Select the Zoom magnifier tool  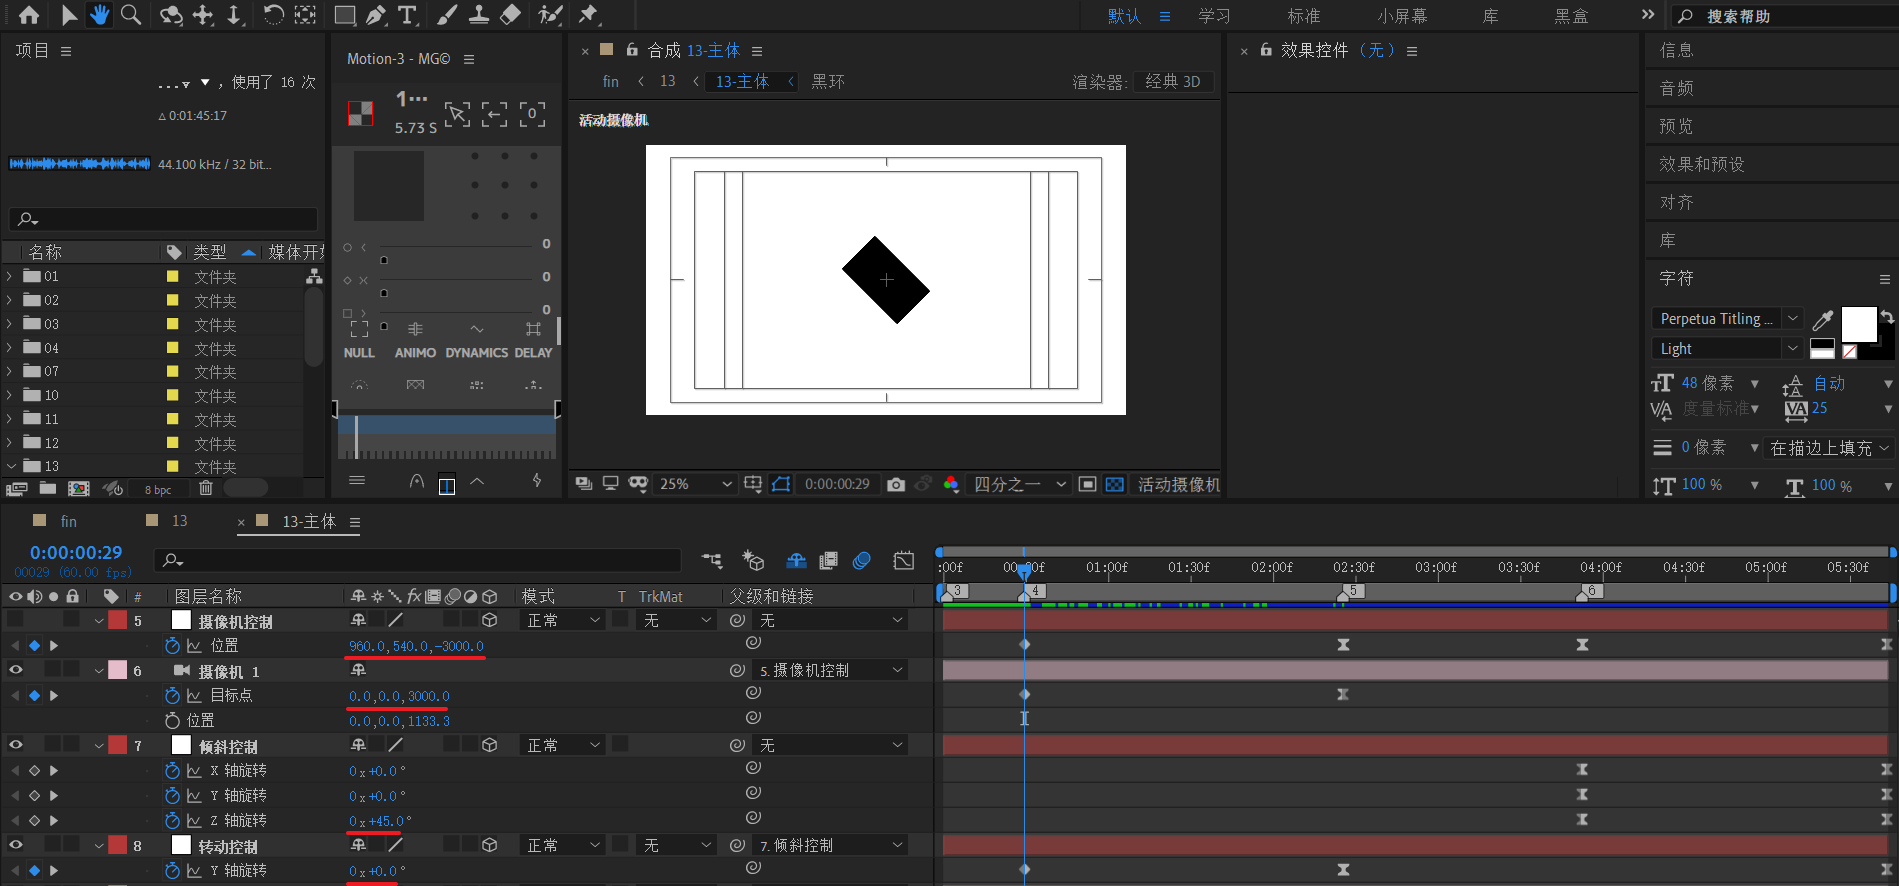(131, 15)
